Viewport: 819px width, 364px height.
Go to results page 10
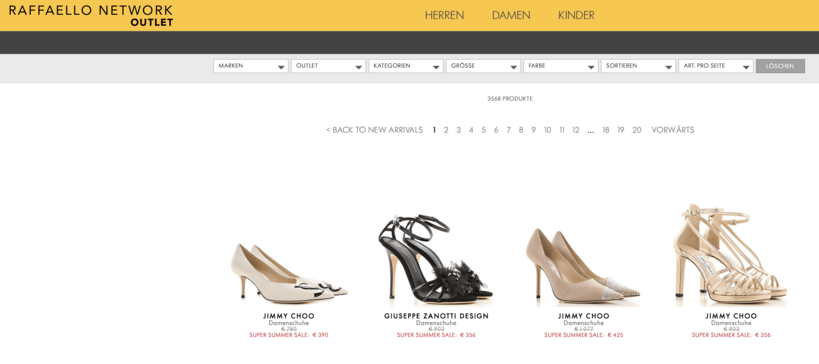click(x=547, y=130)
